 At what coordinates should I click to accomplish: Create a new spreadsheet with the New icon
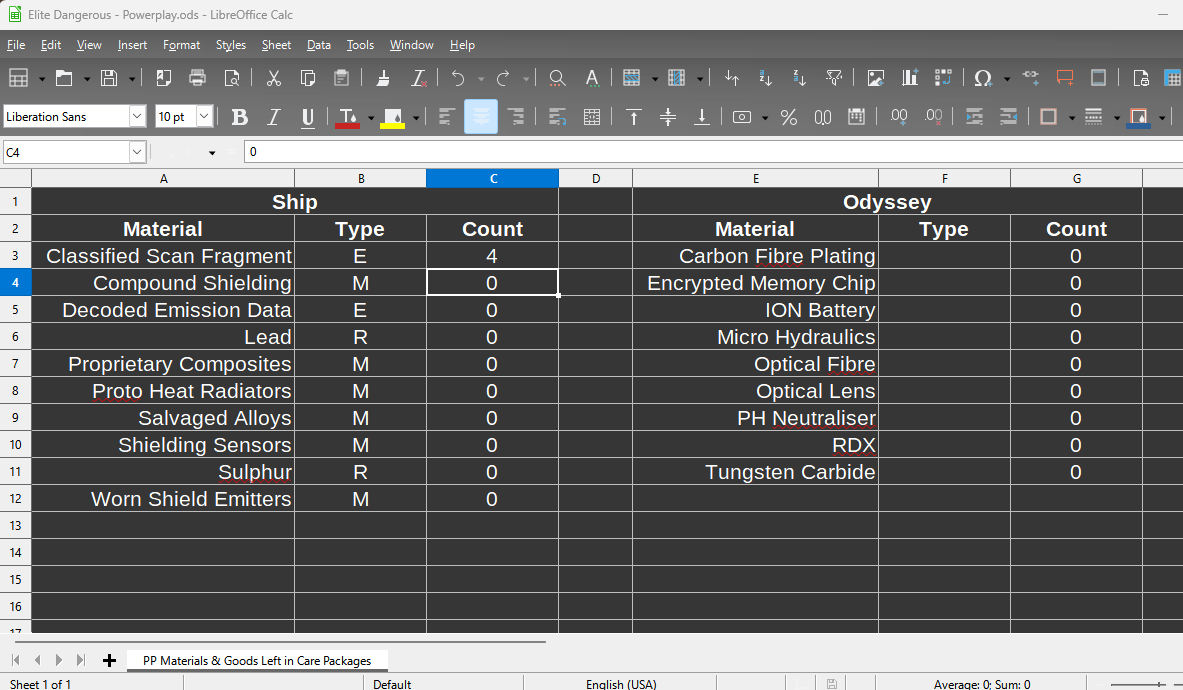point(18,78)
